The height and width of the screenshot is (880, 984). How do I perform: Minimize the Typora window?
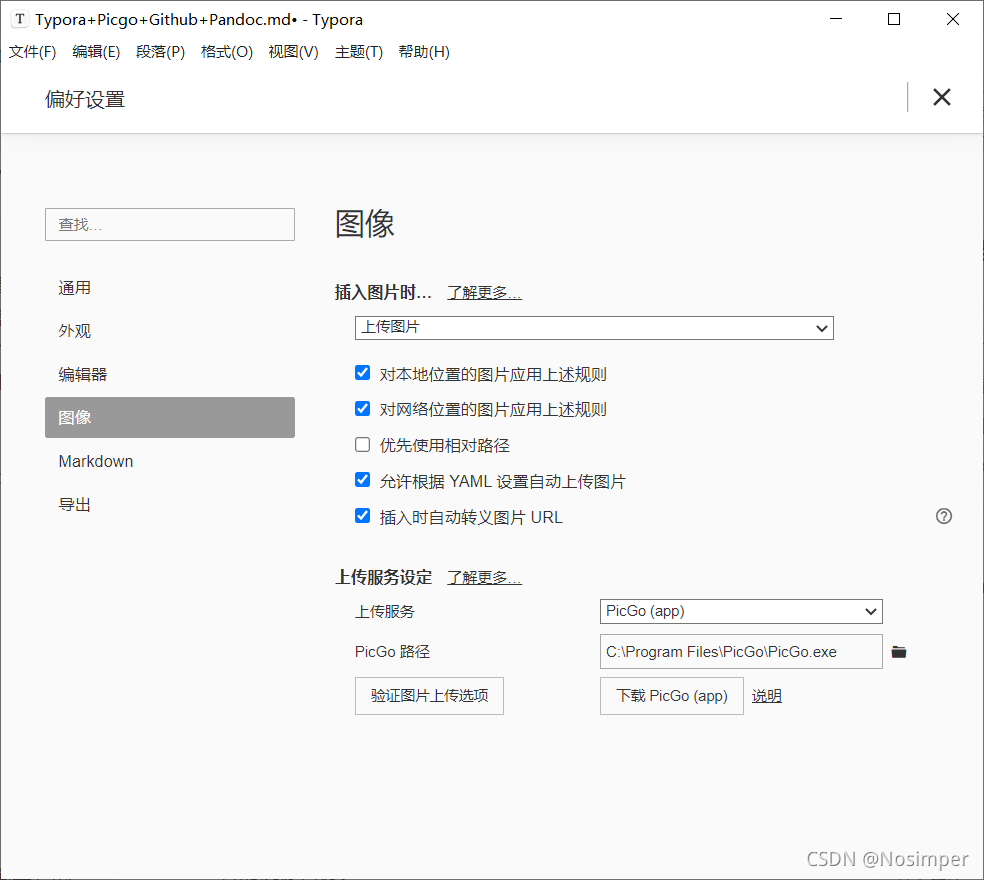click(x=836, y=19)
